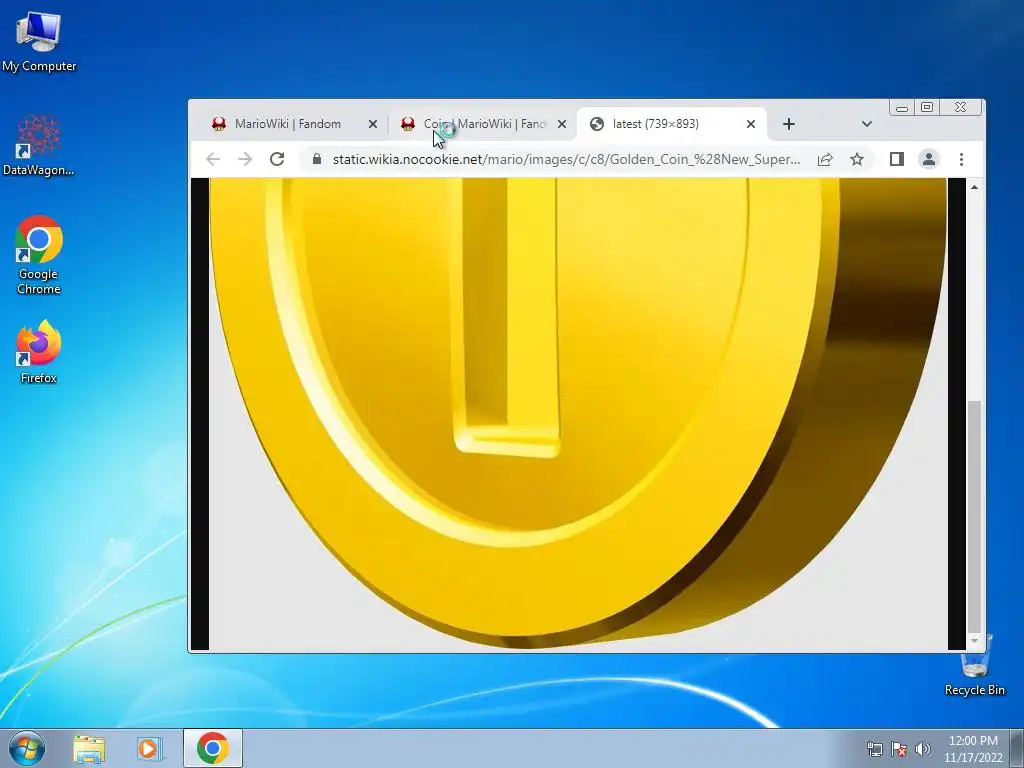Select the DataWagon desktop shortcut
The width and height of the screenshot is (1024, 768).
pyautogui.click(x=39, y=145)
